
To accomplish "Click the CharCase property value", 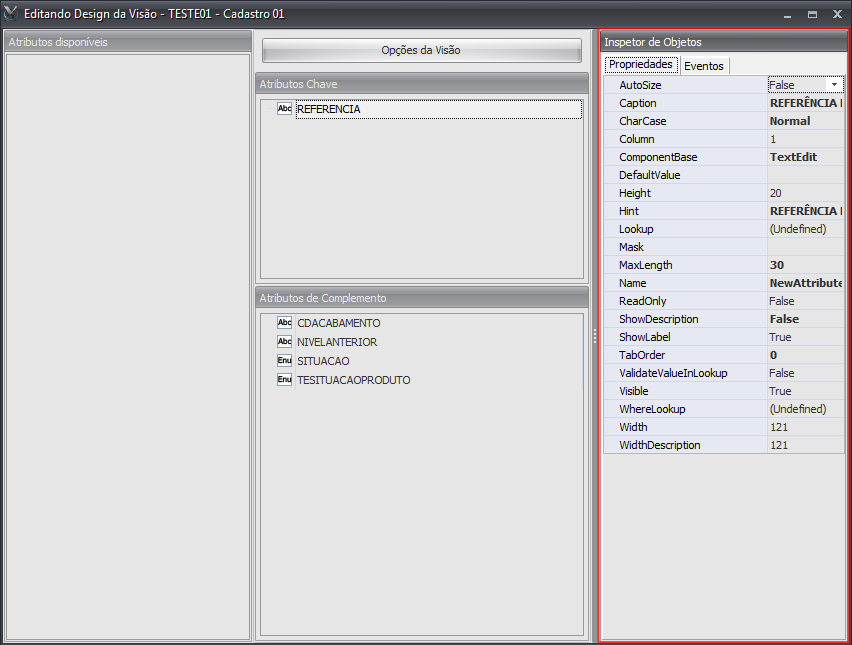I will tap(805, 121).
